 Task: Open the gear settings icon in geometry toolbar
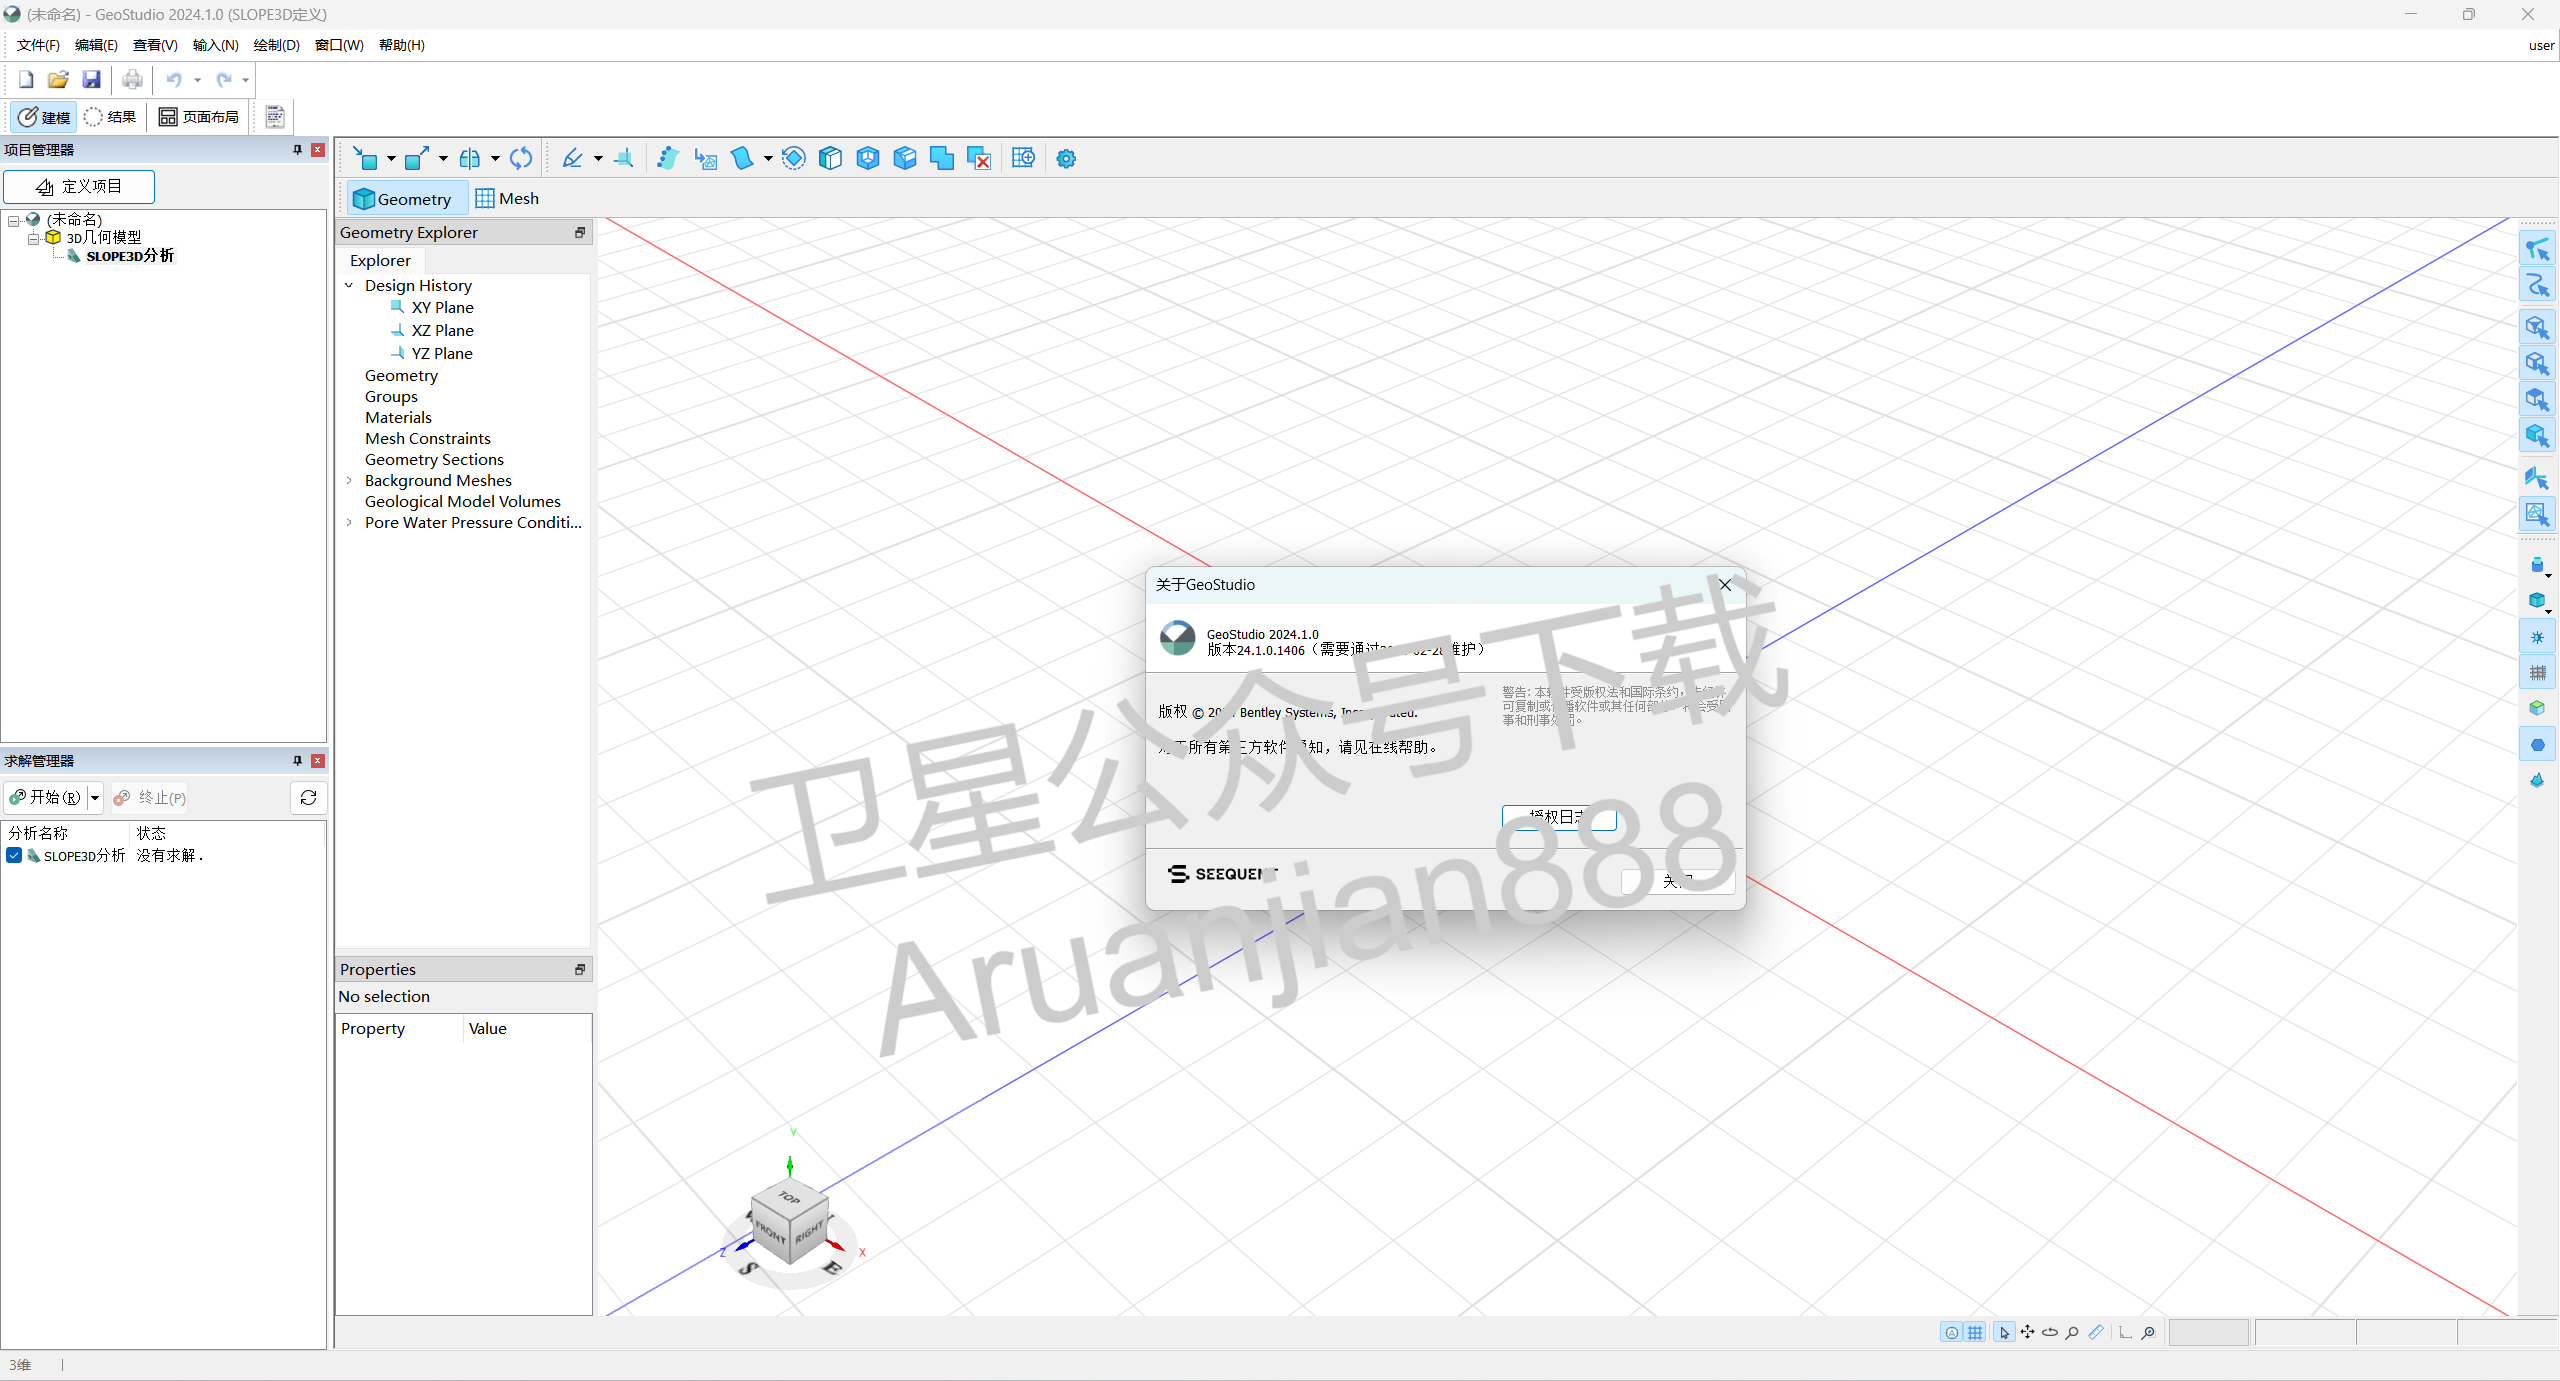[1066, 158]
